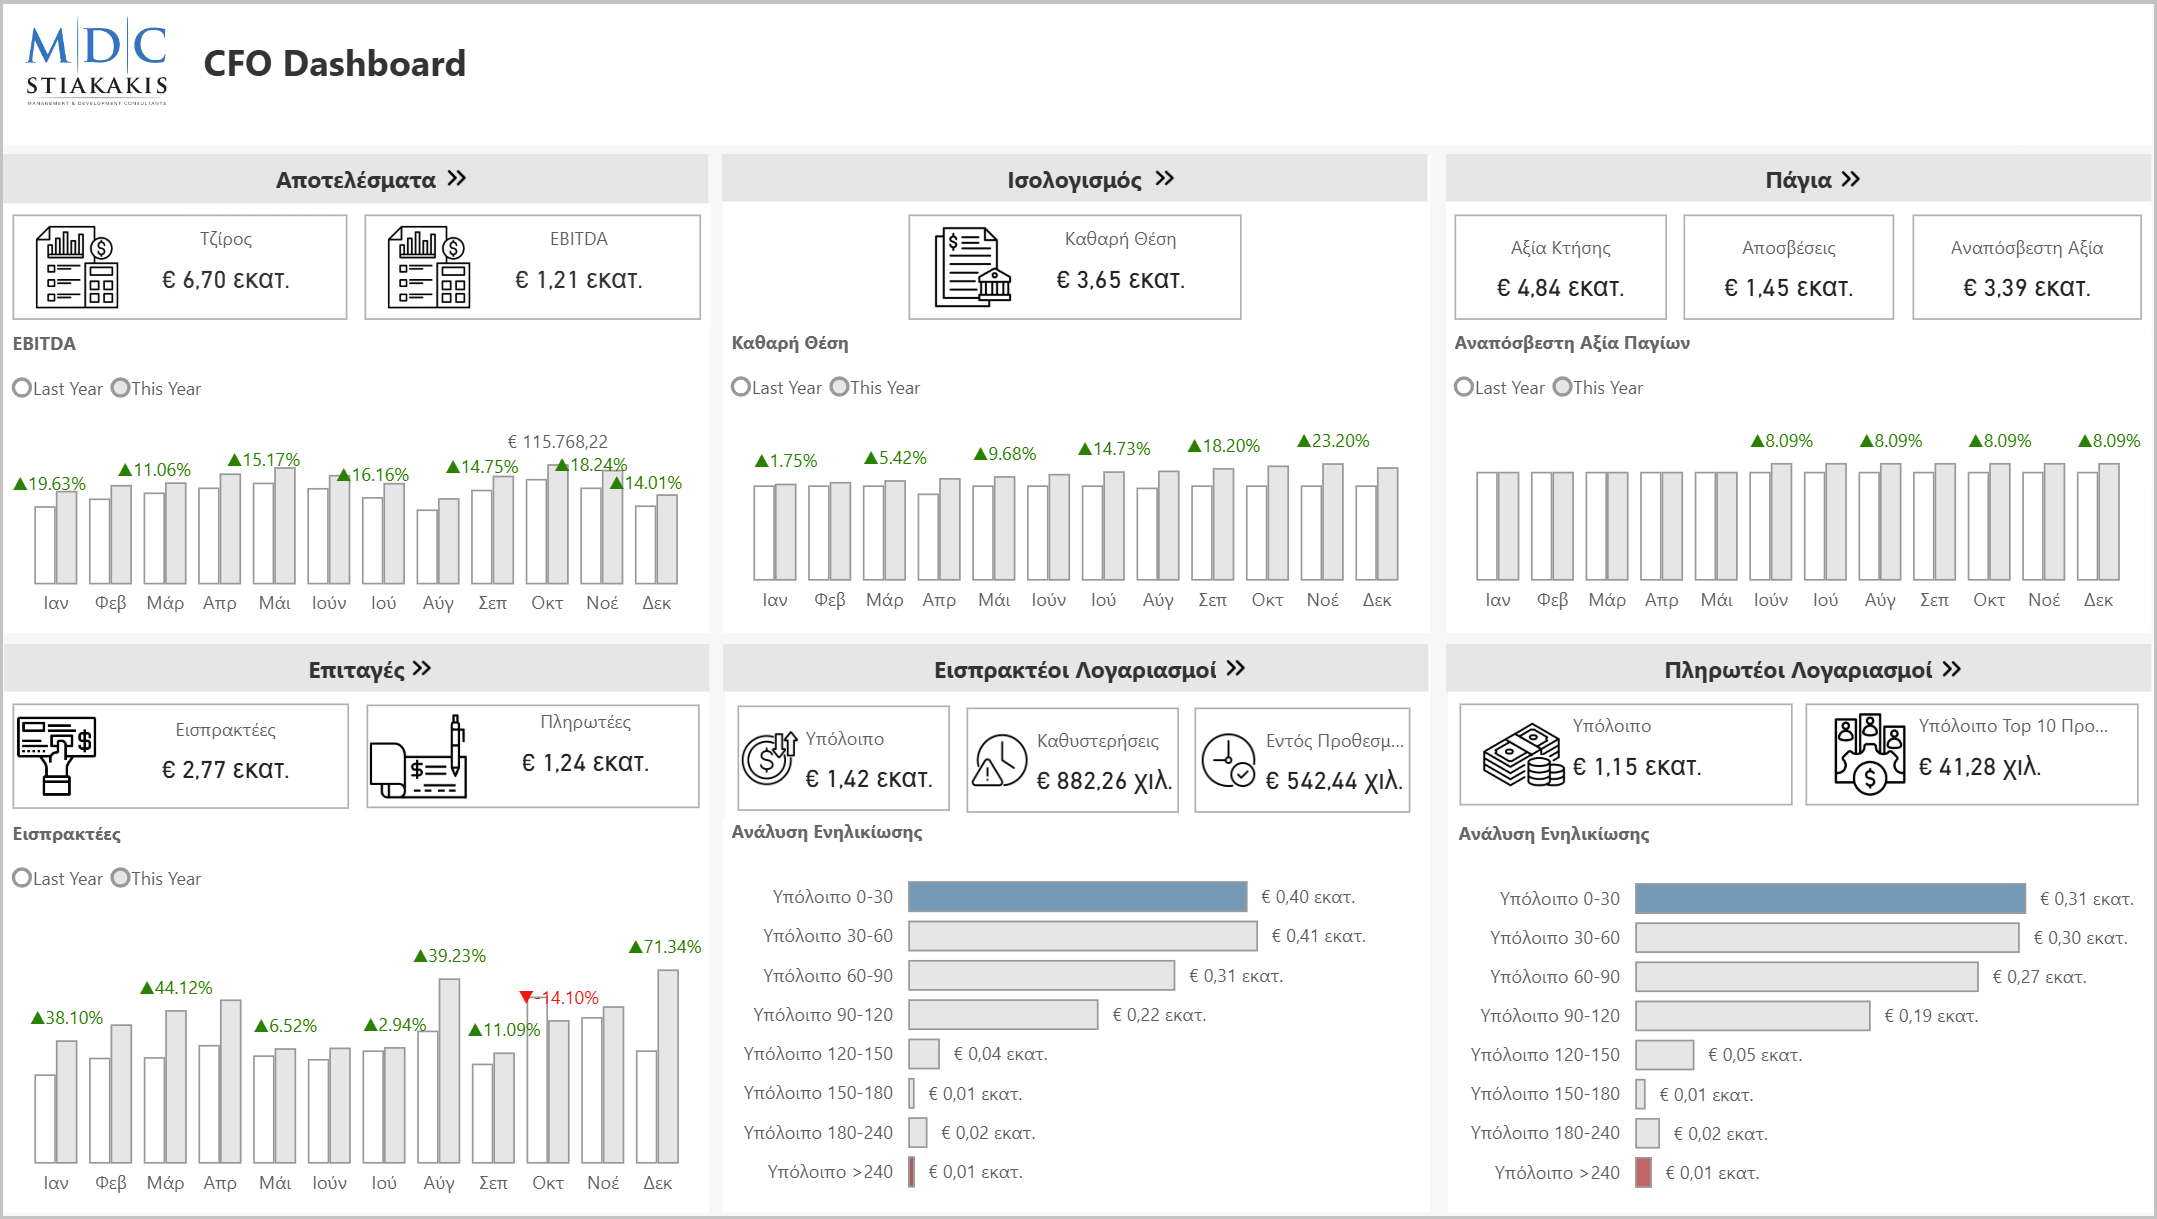The height and width of the screenshot is (1219, 2157).
Task: Open Εισπρακτέοι Λογαριασμοί details via chevron
Action: 1236,668
